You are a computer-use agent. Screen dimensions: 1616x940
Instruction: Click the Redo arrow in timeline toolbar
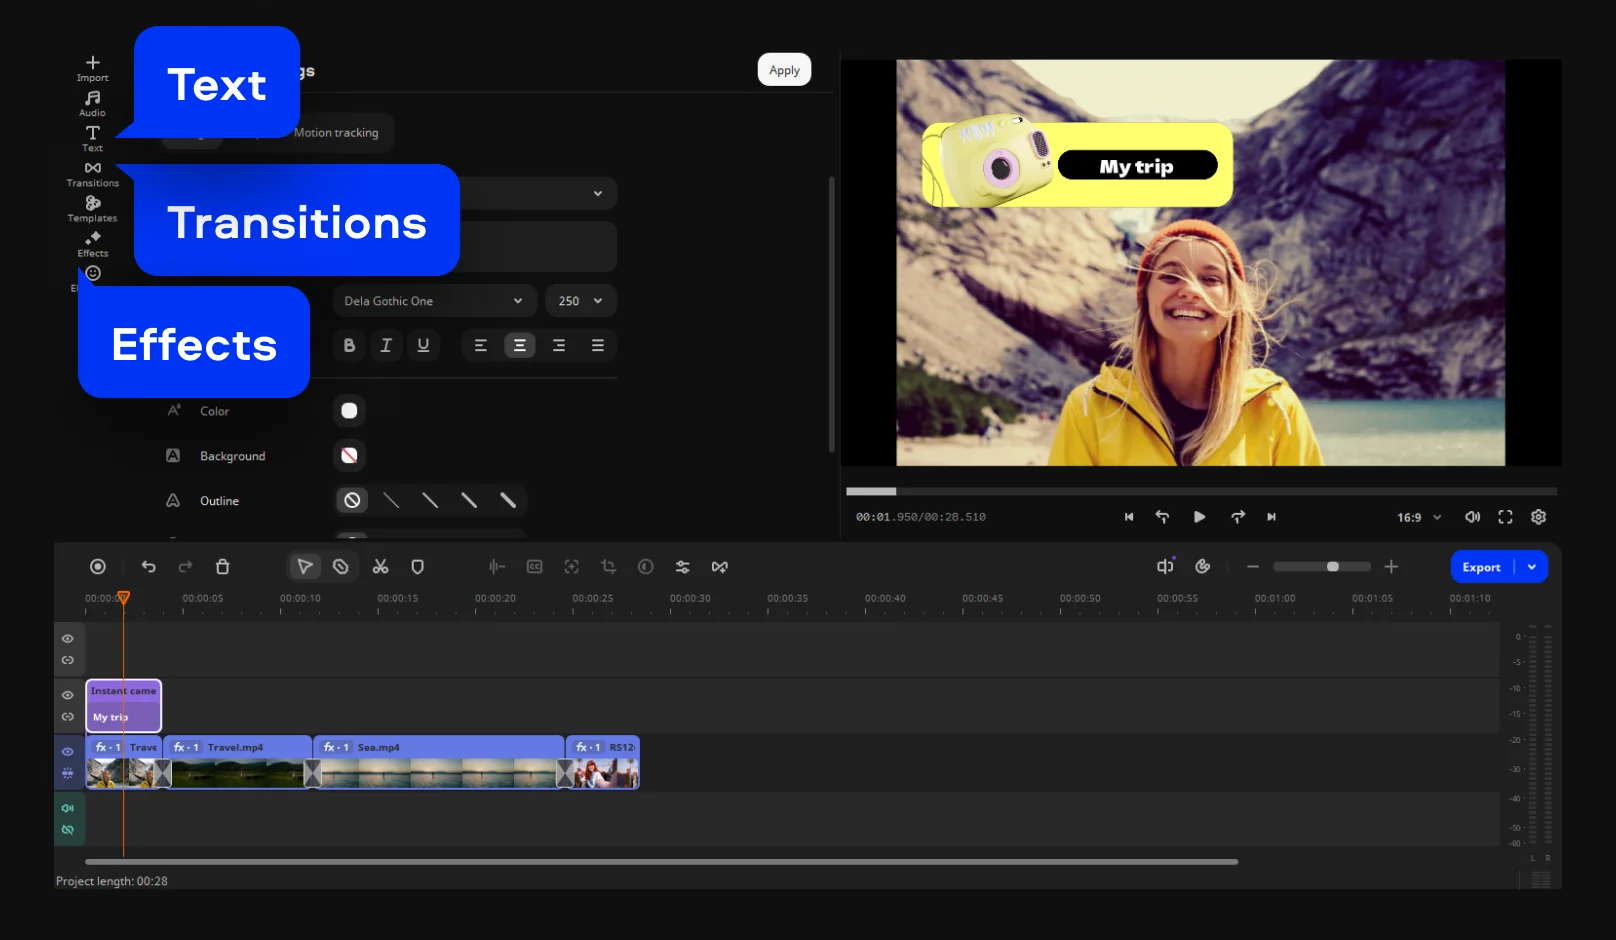[185, 567]
